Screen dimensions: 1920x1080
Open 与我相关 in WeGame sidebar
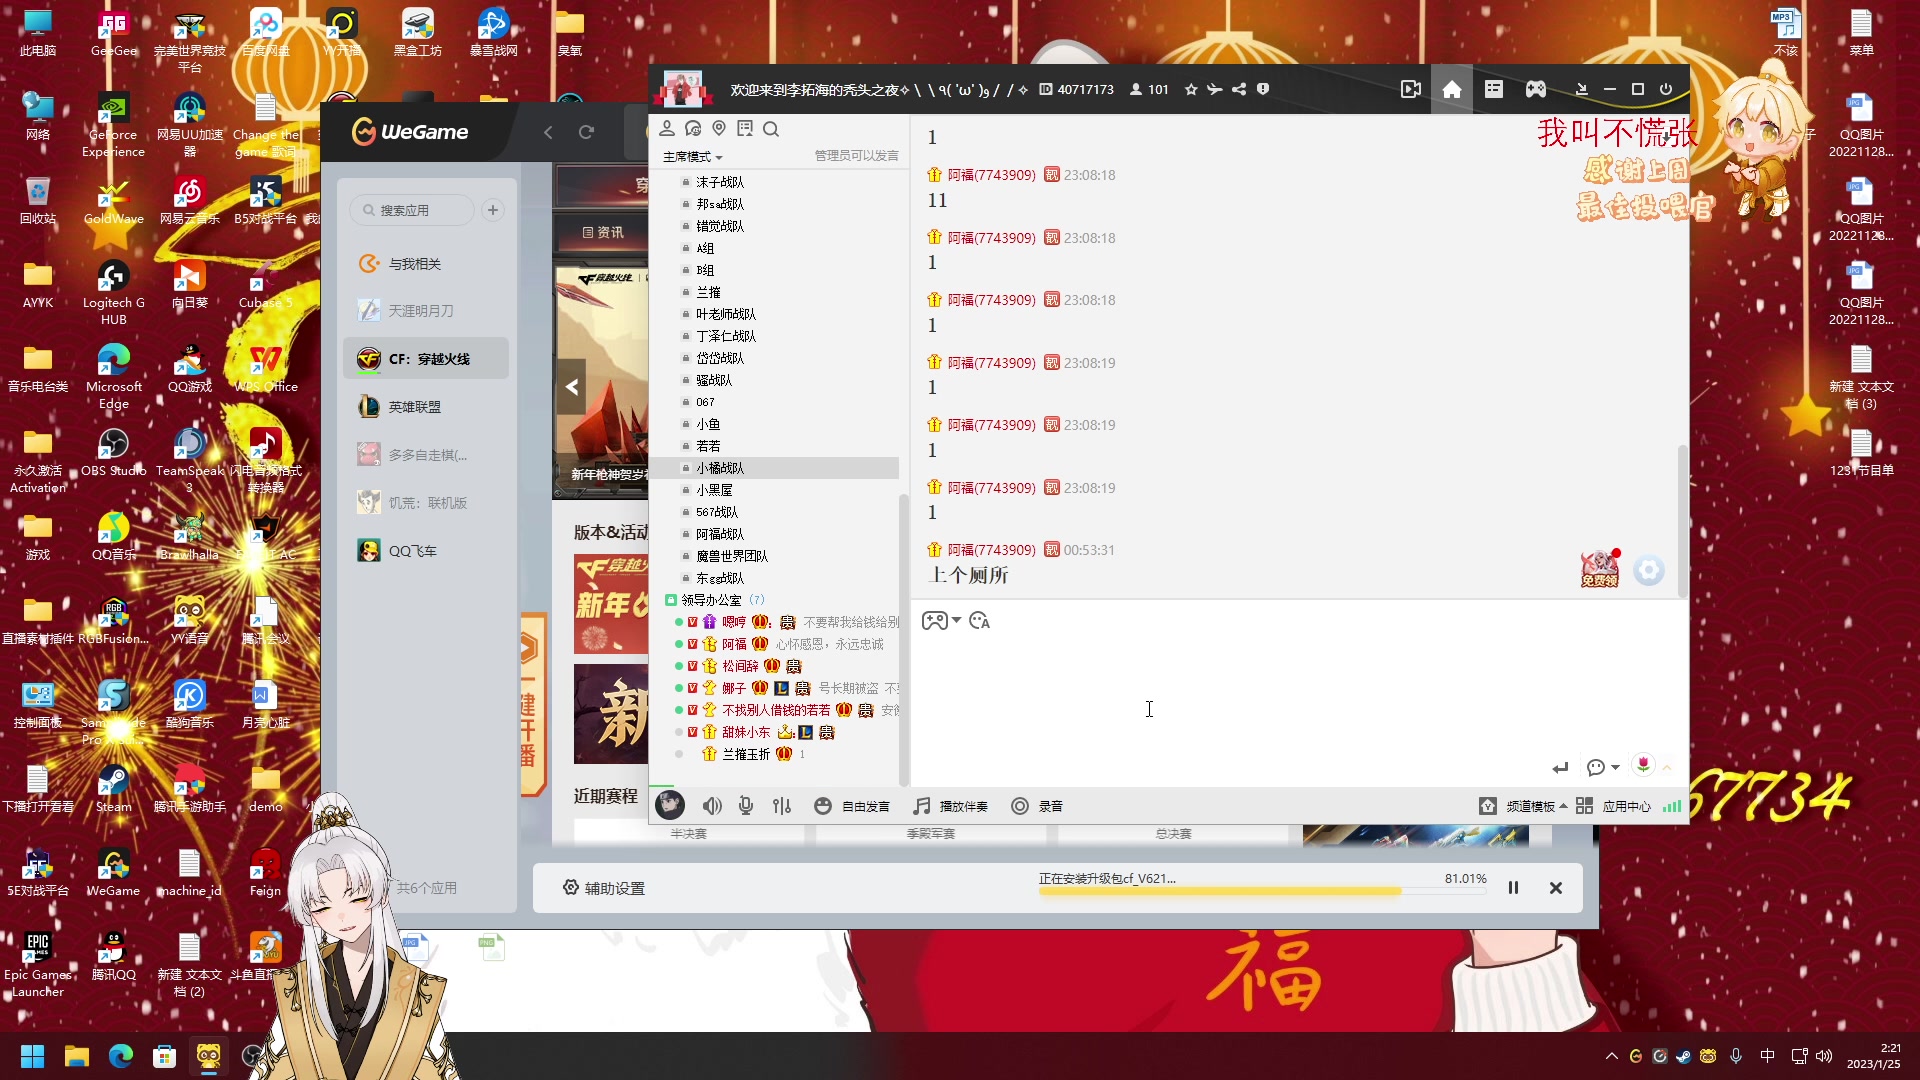click(426, 264)
